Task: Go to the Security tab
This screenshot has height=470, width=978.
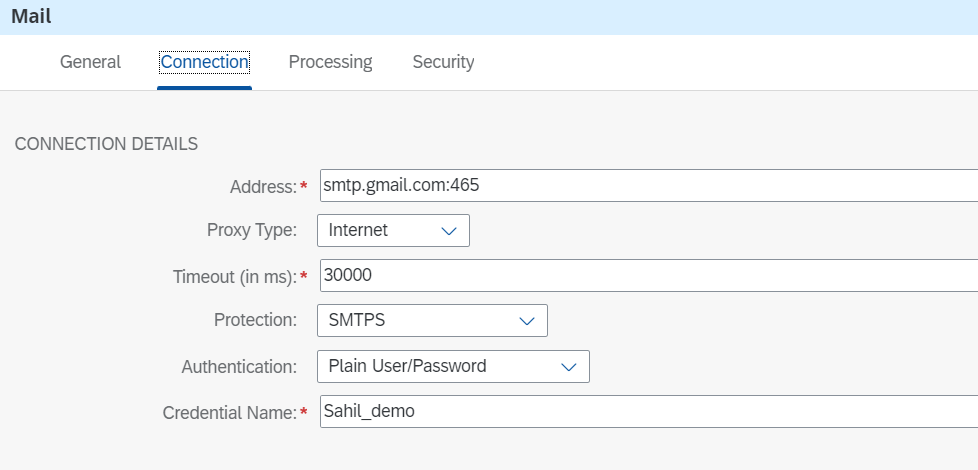Action: point(443,62)
